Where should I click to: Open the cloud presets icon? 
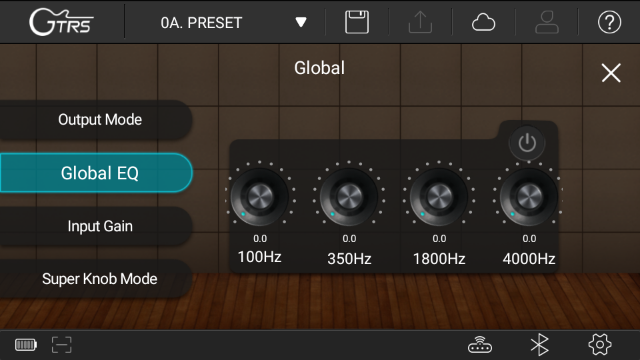point(483,22)
